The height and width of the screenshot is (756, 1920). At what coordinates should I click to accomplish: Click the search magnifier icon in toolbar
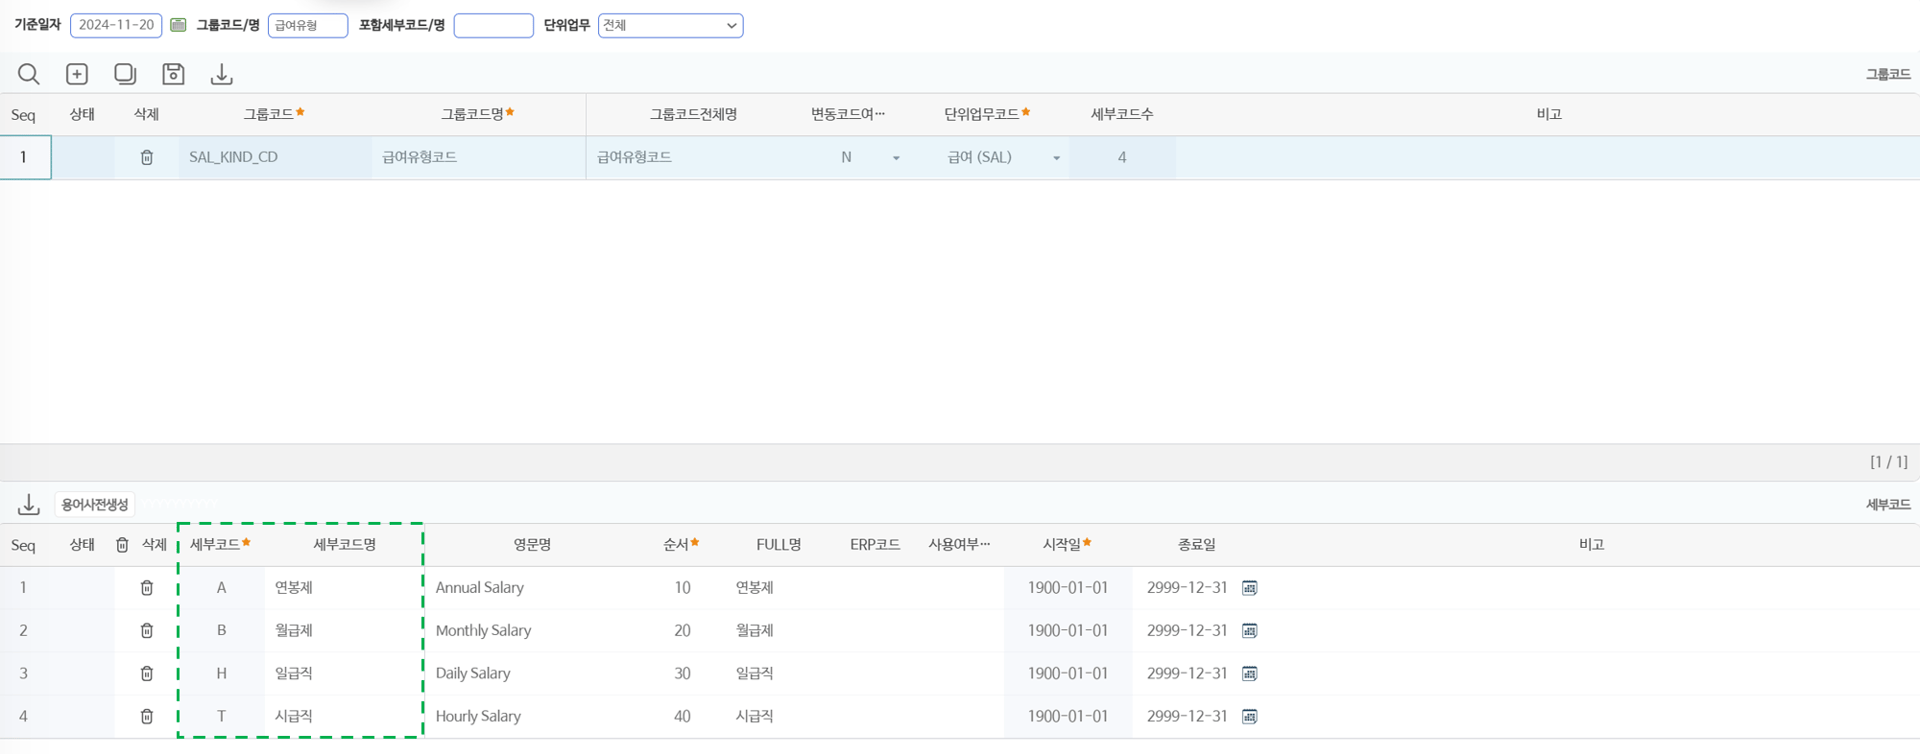click(28, 74)
